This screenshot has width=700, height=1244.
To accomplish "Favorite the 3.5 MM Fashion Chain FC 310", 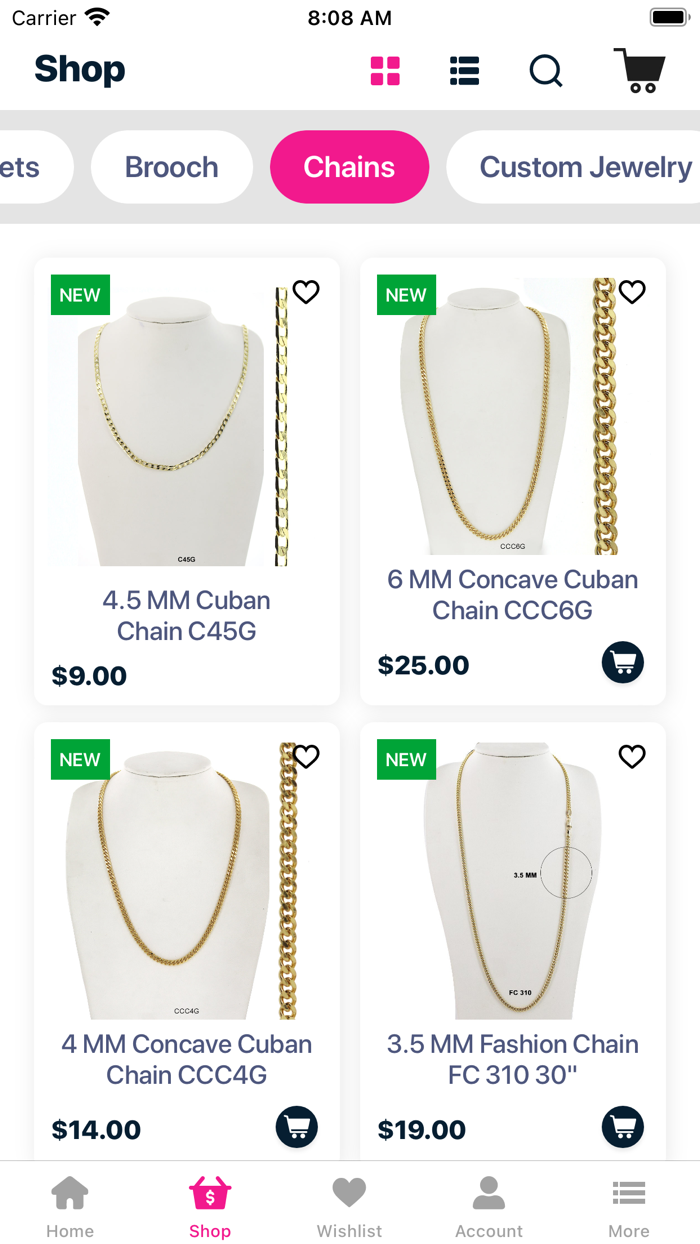I will pyautogui.click(x=632, y=757).
